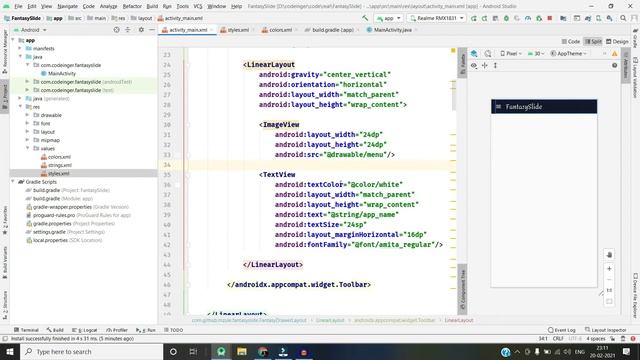Click the Design Surface layers icon
Screen dimensions: 640x360
474,53
